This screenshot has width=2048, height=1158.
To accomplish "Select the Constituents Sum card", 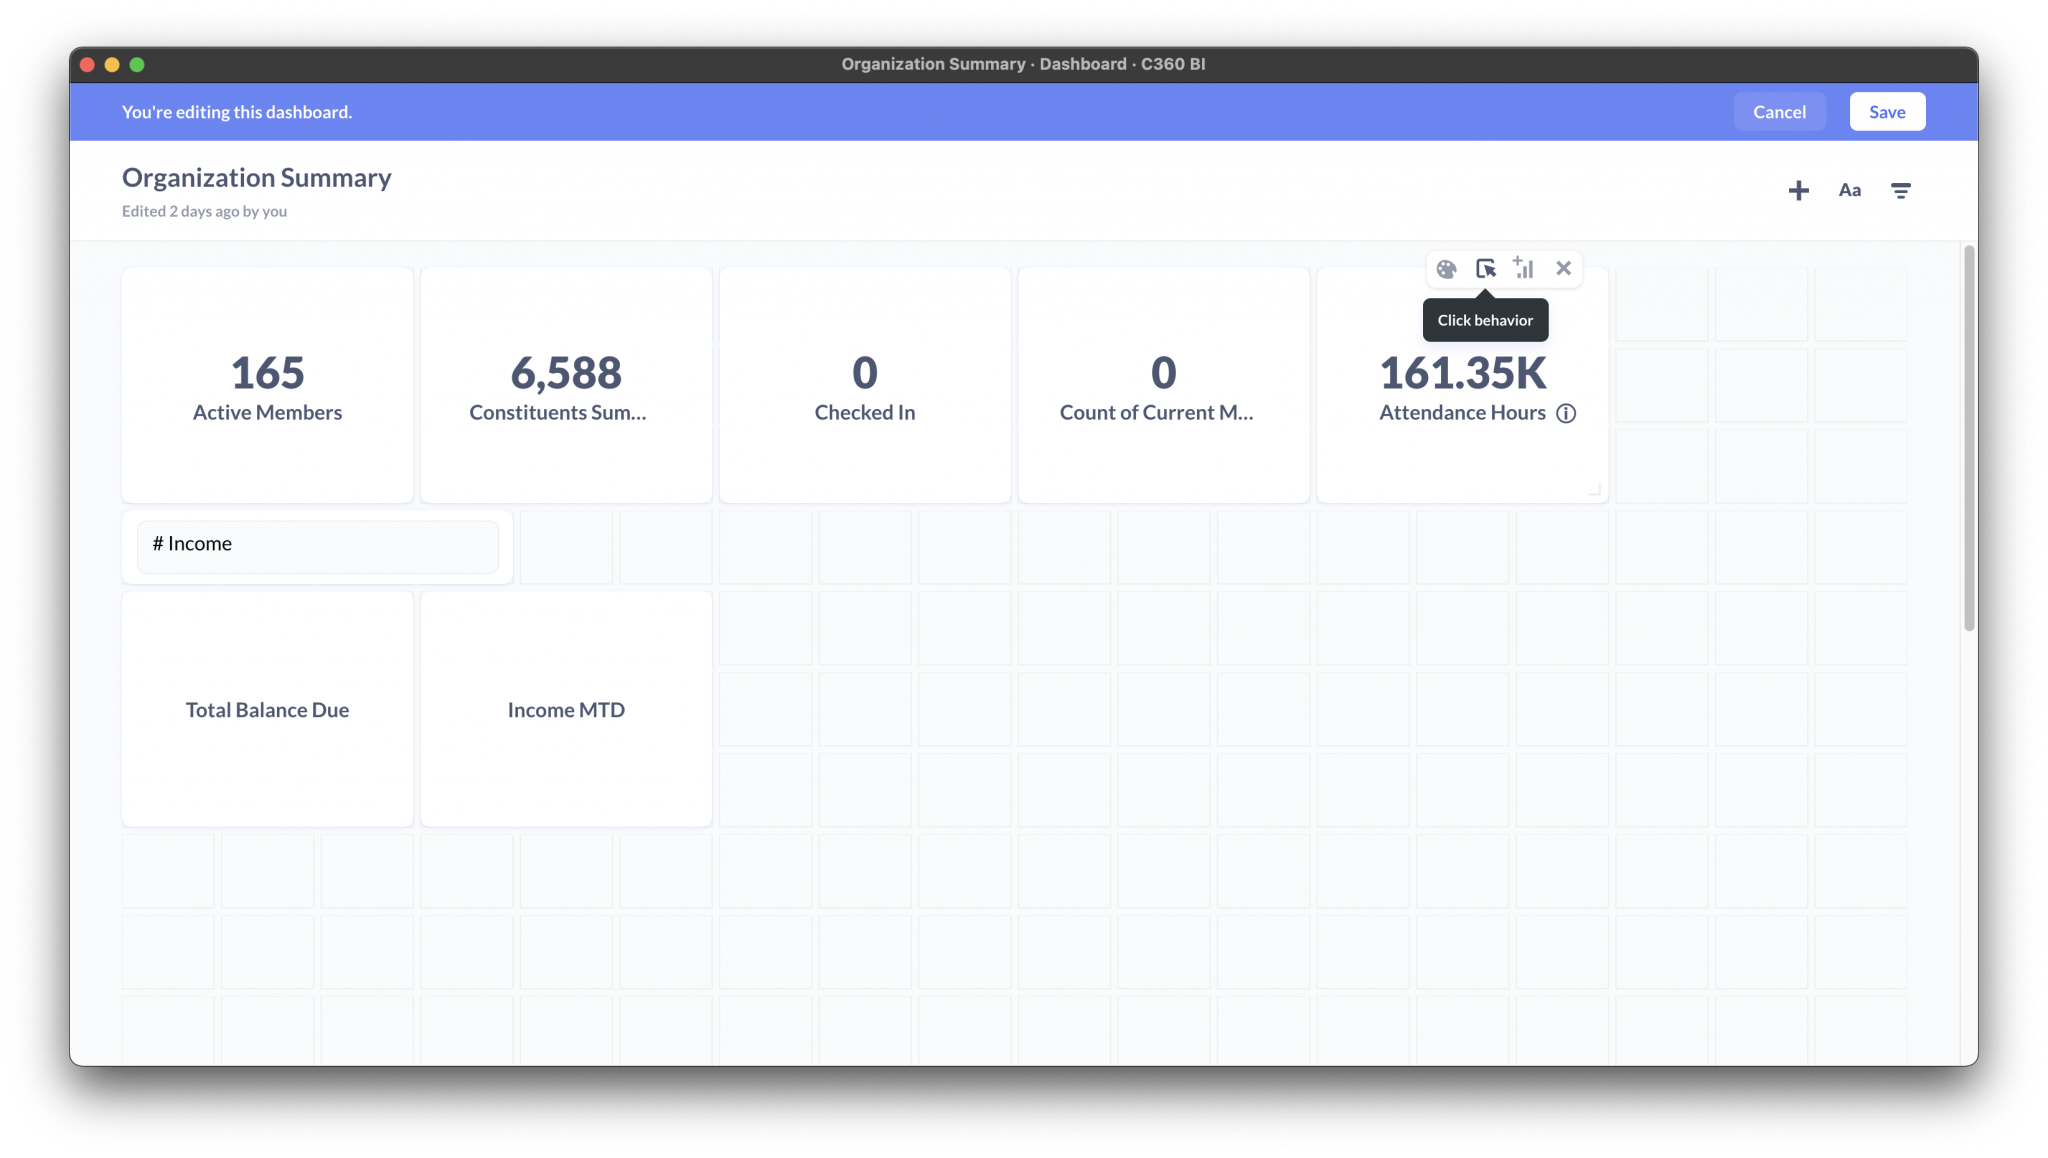I will (x=566, y=385).
